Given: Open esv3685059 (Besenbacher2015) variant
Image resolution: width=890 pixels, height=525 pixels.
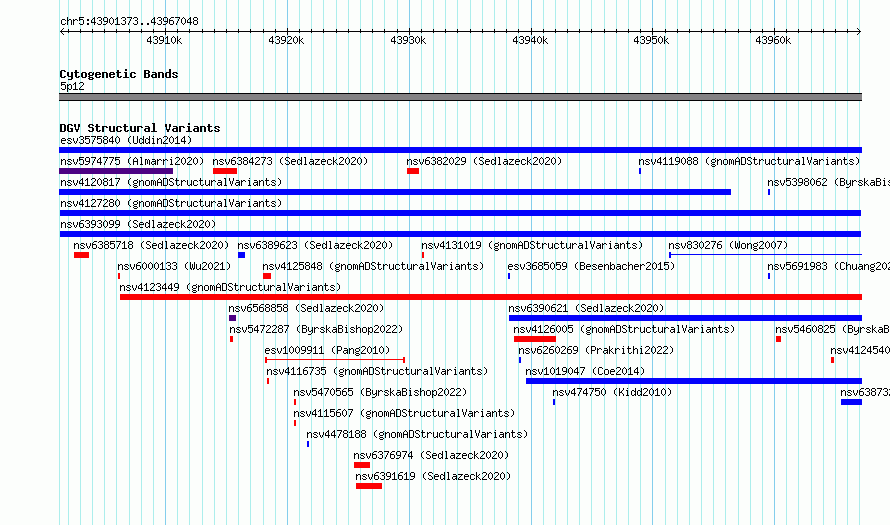Looking at the screenshot, I should [x=591, y=266].
